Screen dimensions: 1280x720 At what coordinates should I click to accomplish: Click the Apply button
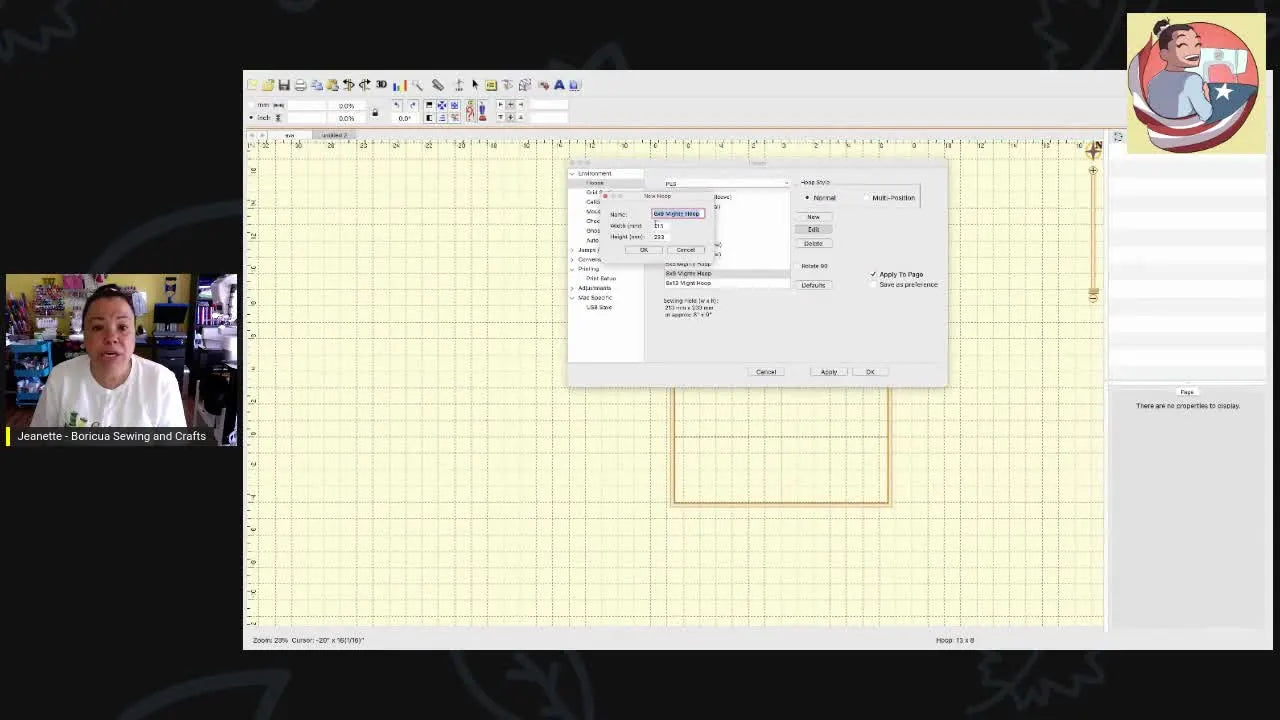pos(829,372)
